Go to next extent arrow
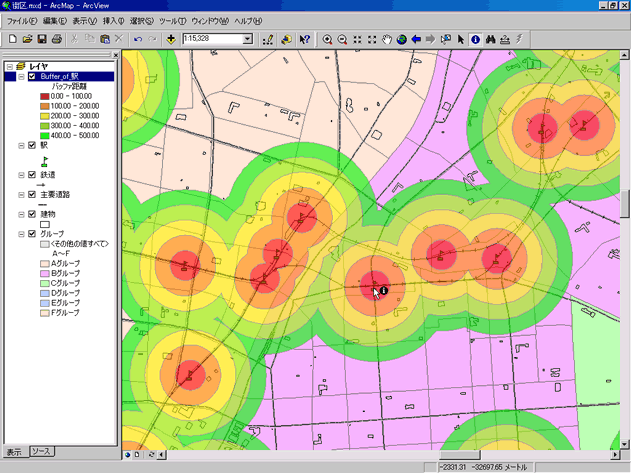Viewport: 631px width, 473px height. pyautogui.click(x=431, y=39)
